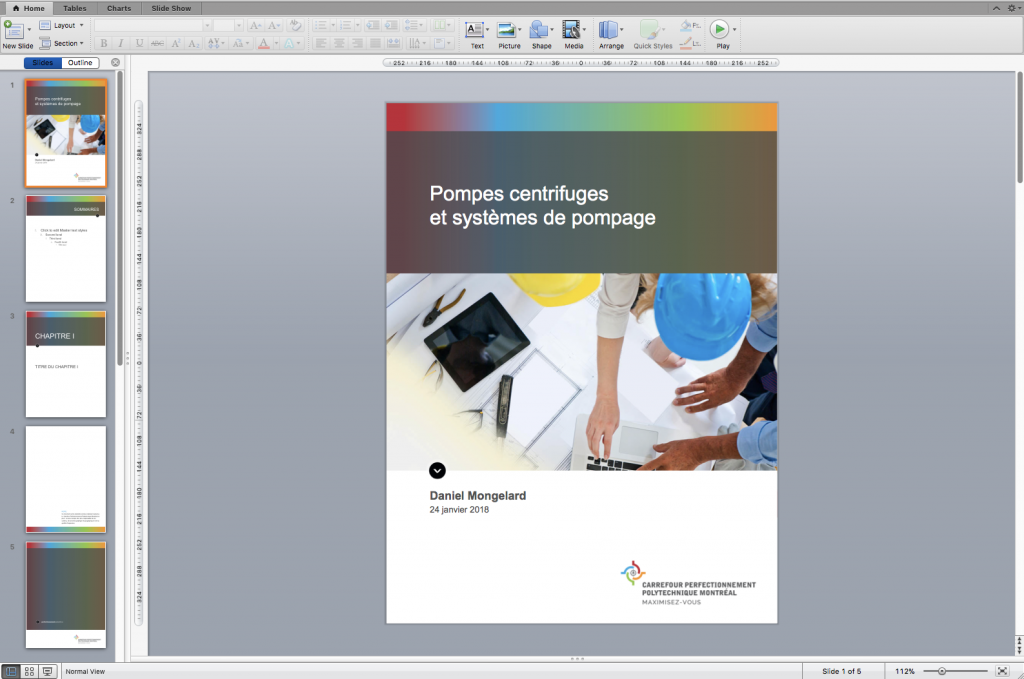Decrease the font size

tap(274, 25)
